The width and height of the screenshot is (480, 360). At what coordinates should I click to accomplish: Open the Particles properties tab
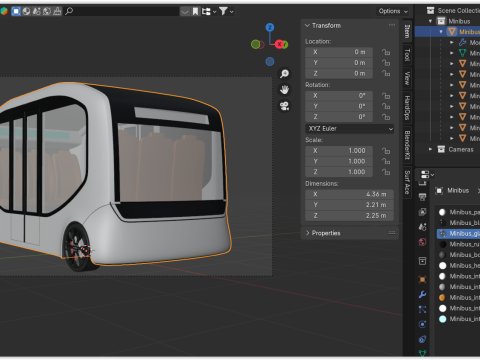coord(422,310)
